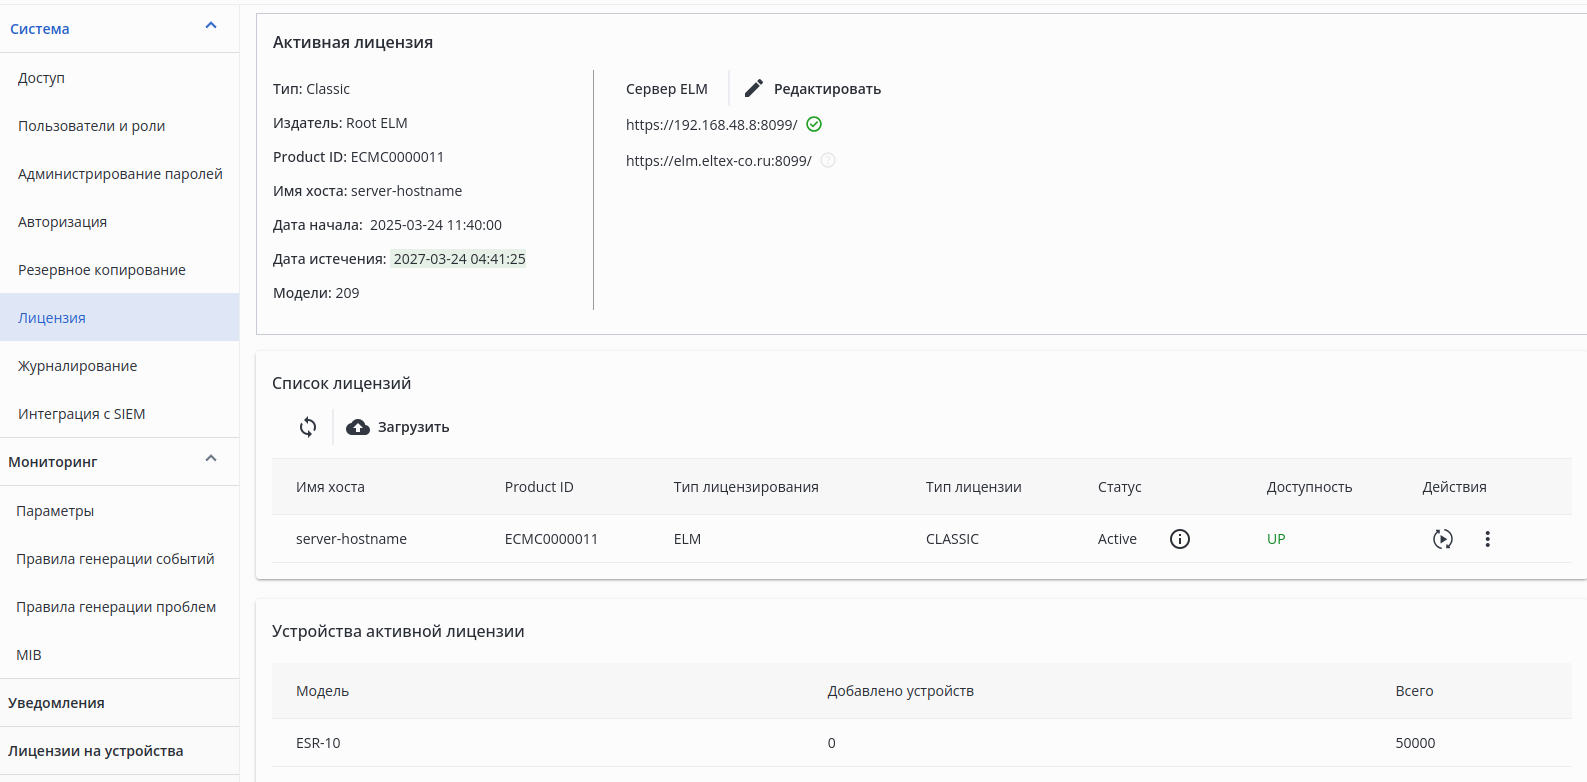
Task: Click the gray status icon beside elm.eltex-co.ru URL
Action: [828, 160]
